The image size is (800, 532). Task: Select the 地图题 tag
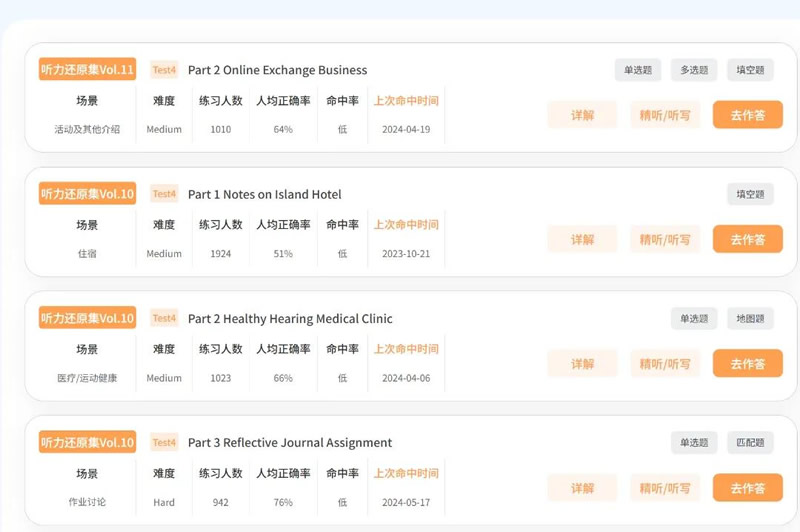tap(750, 318)
